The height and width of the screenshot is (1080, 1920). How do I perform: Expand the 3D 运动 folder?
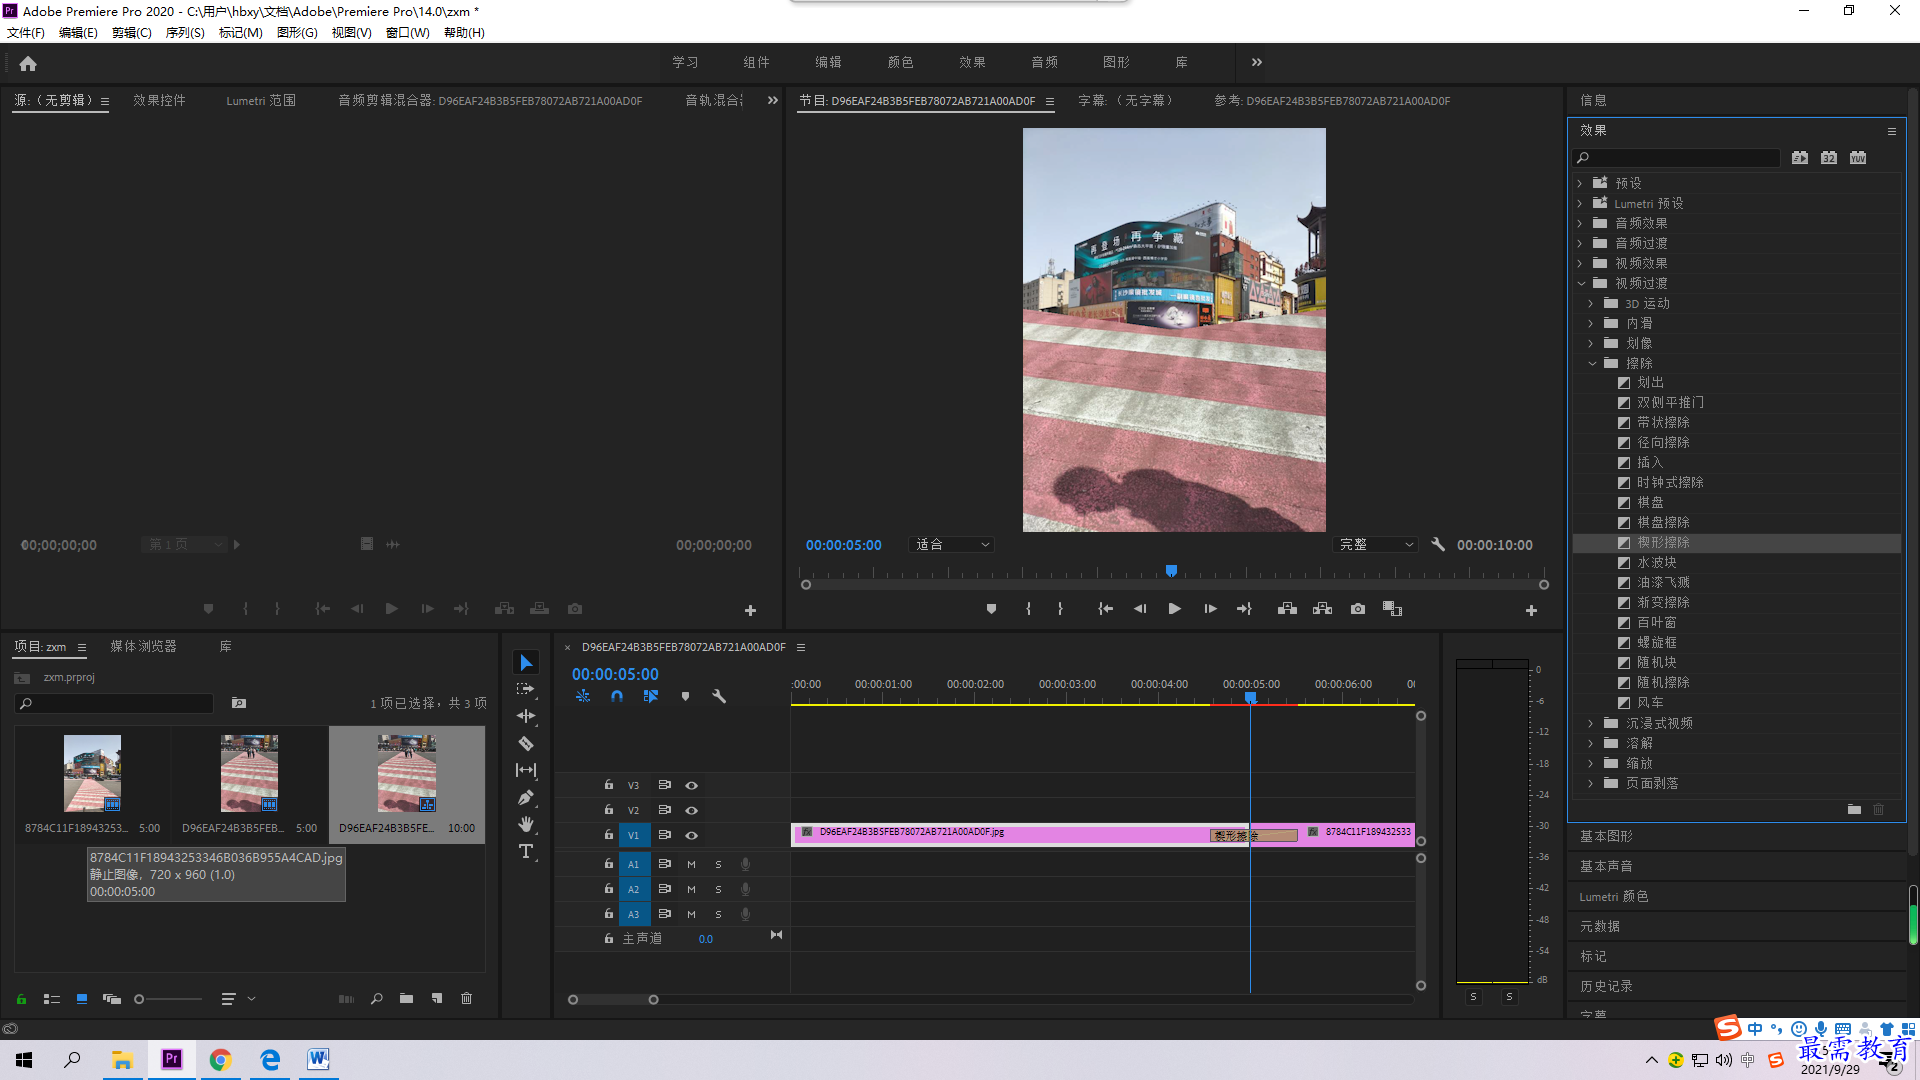coord(1591,303)
